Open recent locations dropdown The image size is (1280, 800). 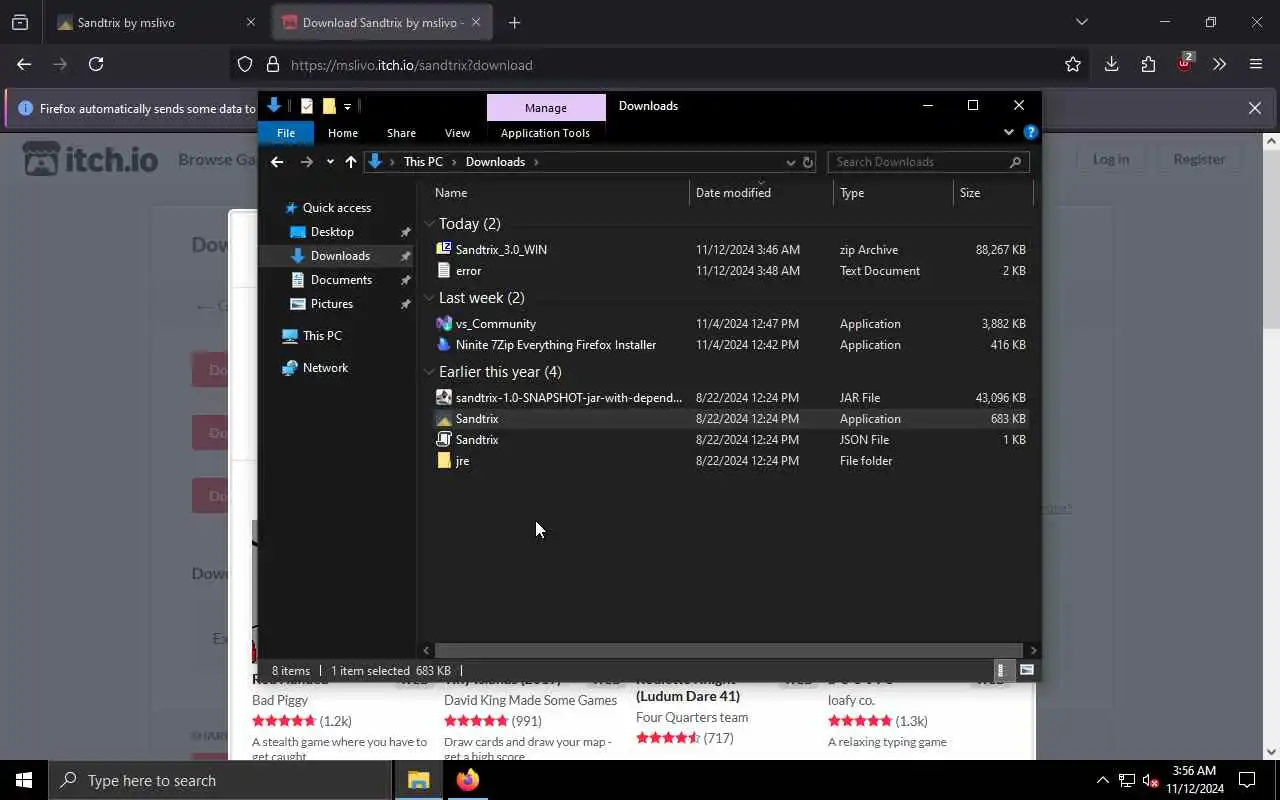(x=330, y=162)
